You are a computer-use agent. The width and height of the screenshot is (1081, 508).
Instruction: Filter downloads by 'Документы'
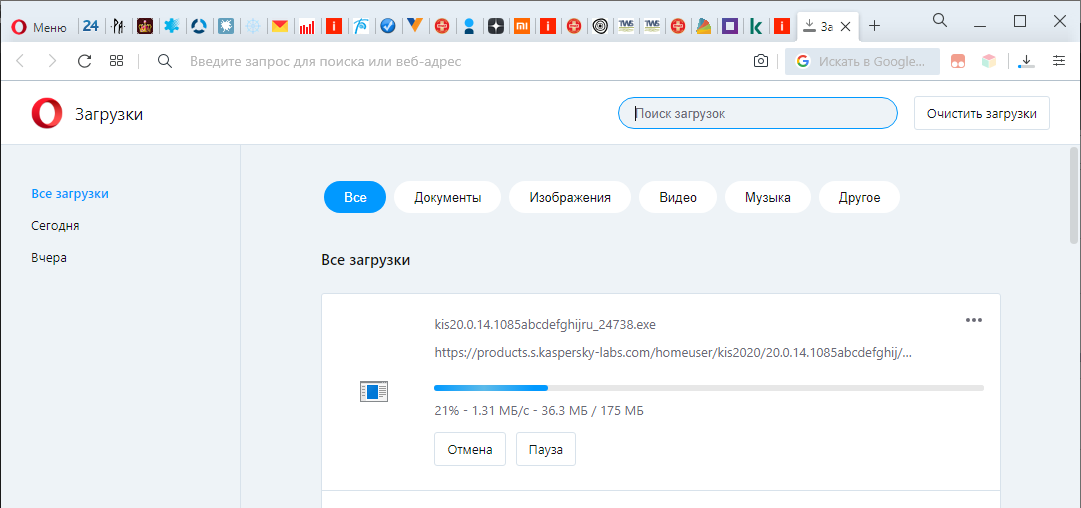pyautogui.click(x=447, y=198)
